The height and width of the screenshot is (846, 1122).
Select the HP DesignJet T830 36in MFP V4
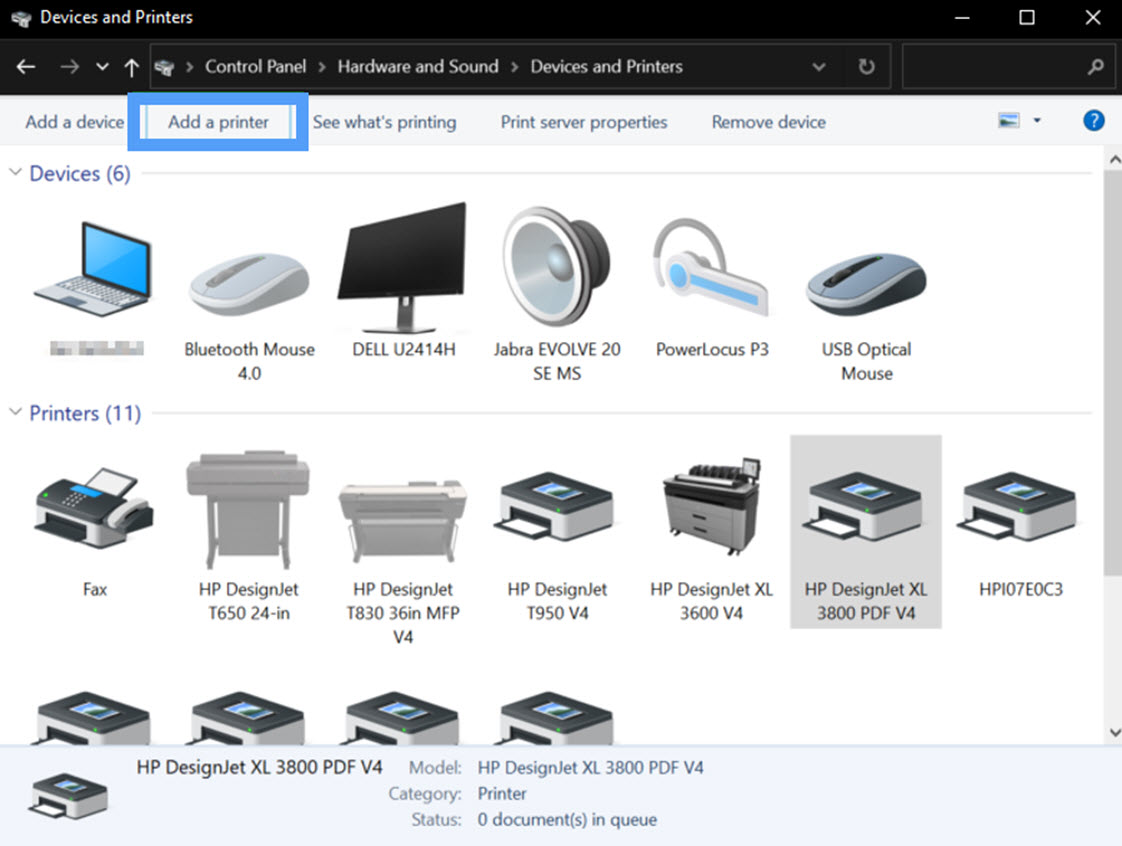click(x=403, y=521)
